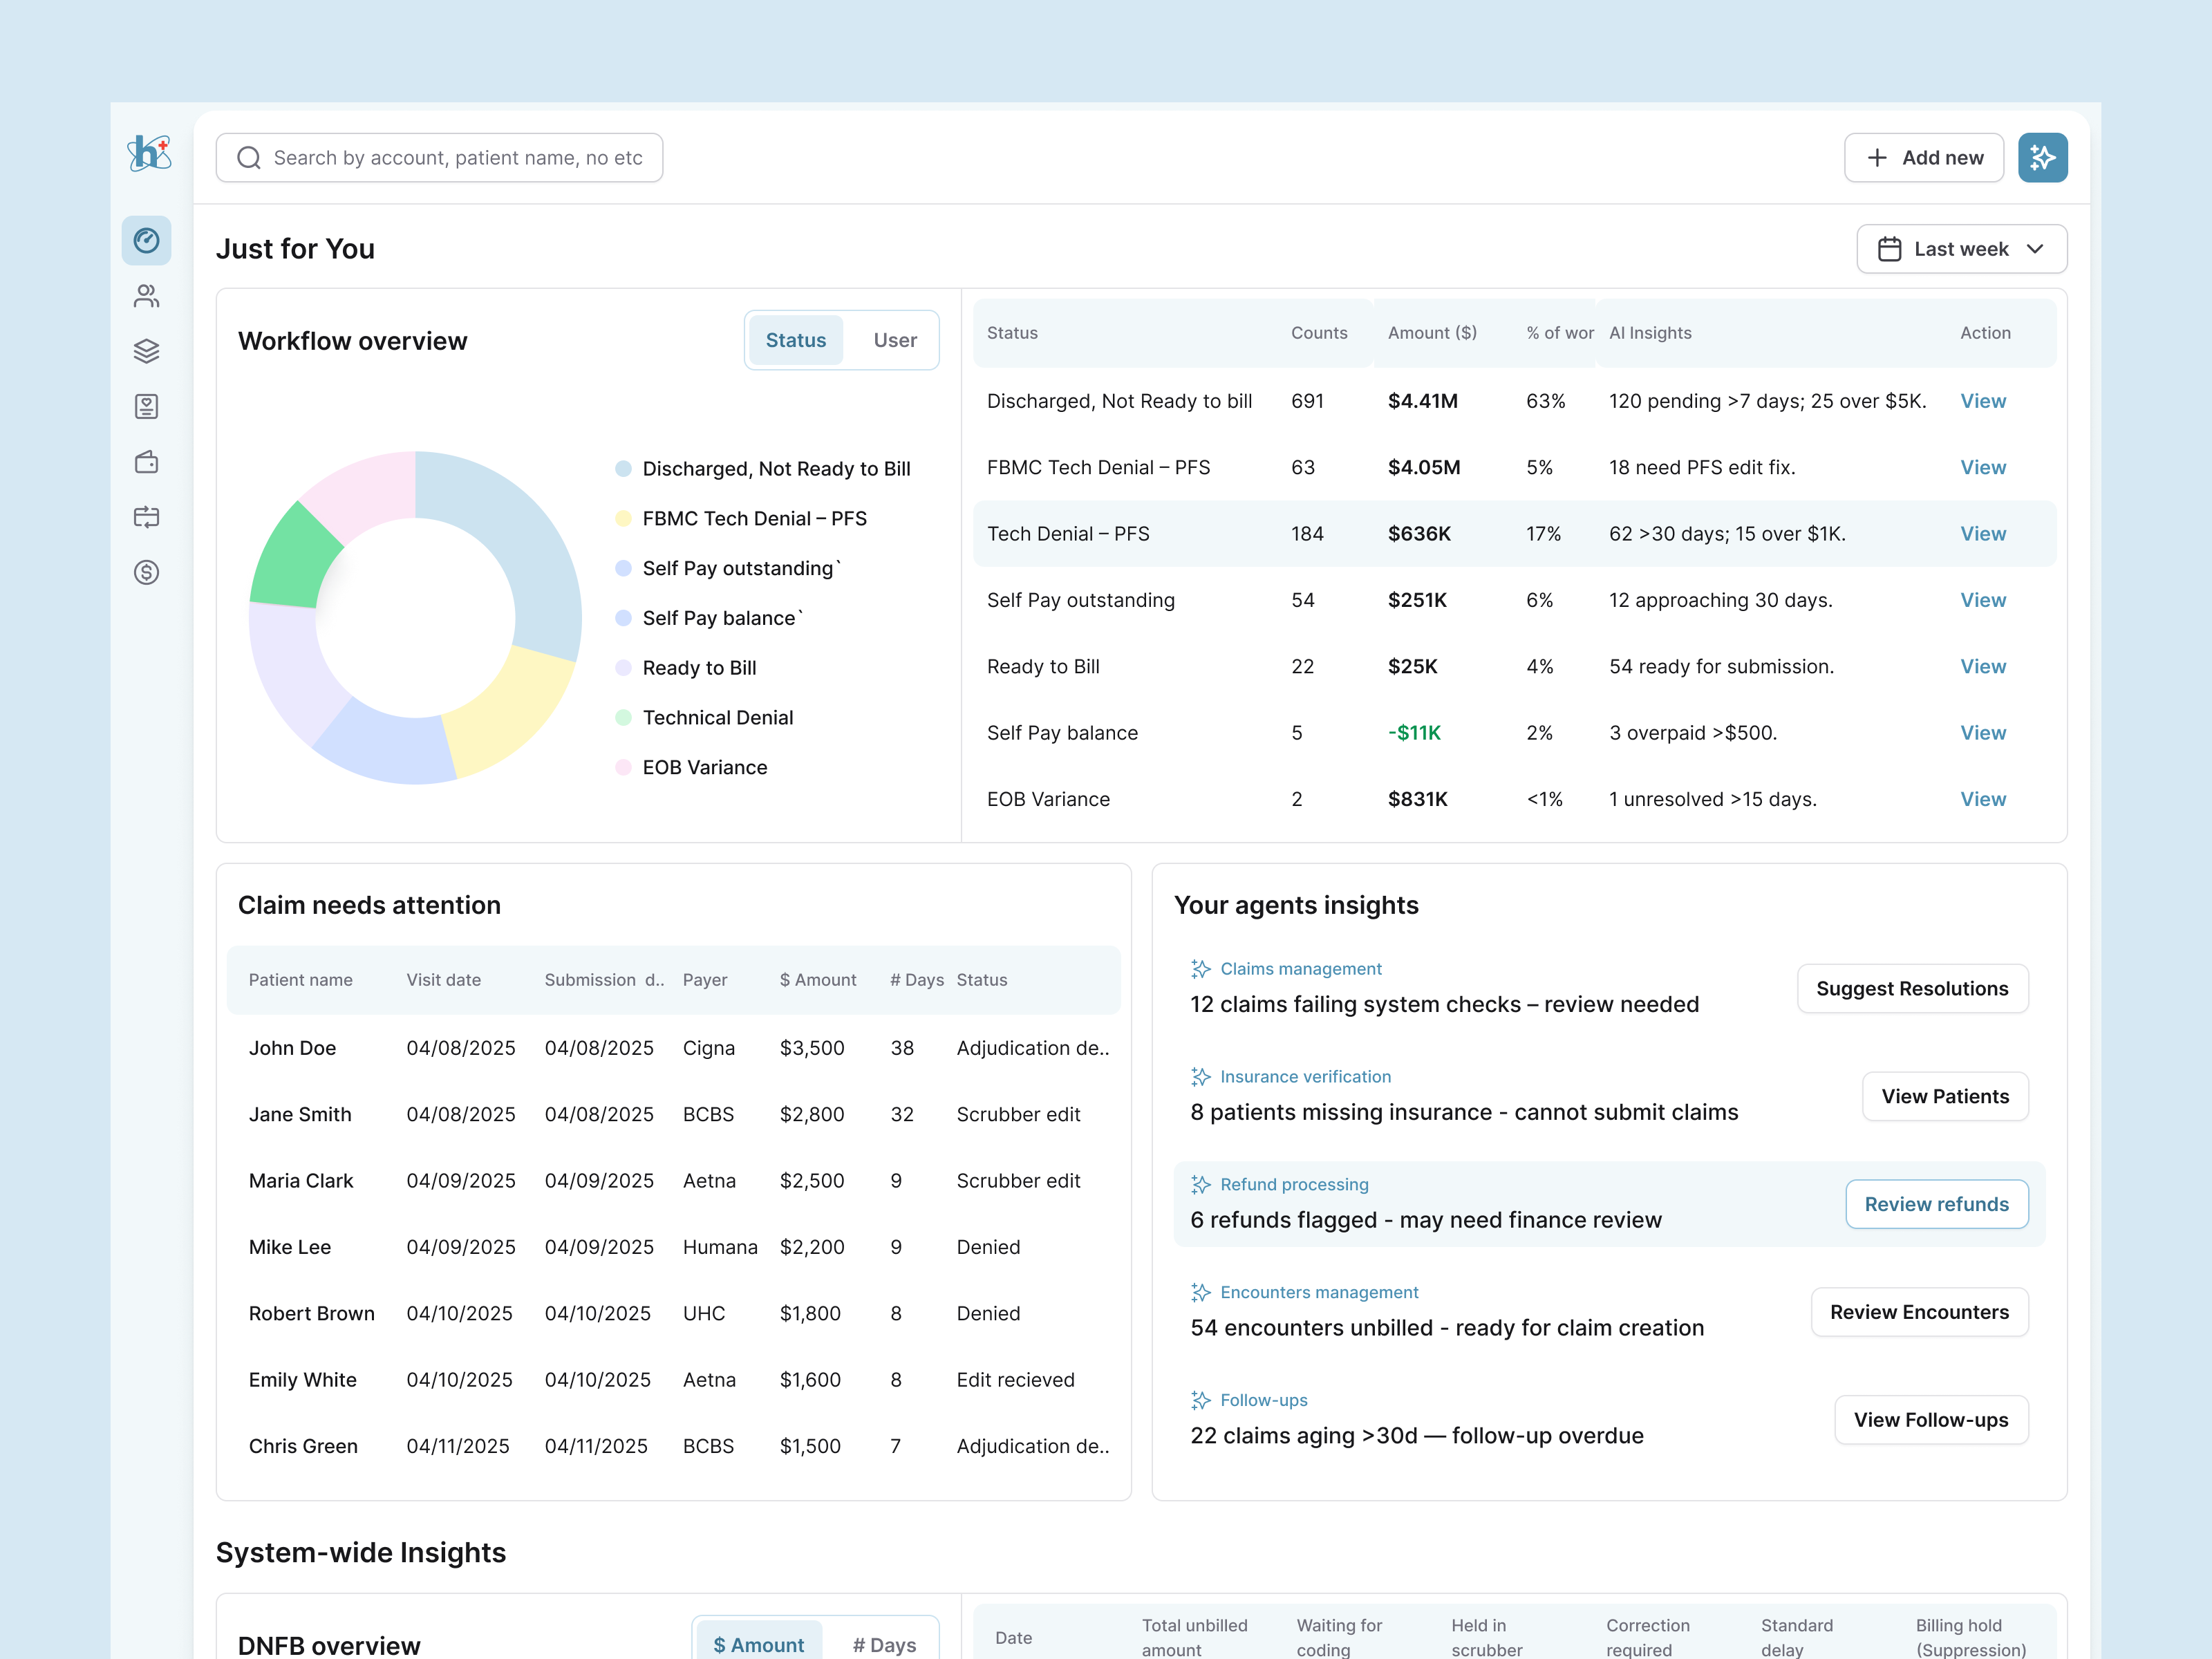Switch workflow overview to User view

click(894, 340)
